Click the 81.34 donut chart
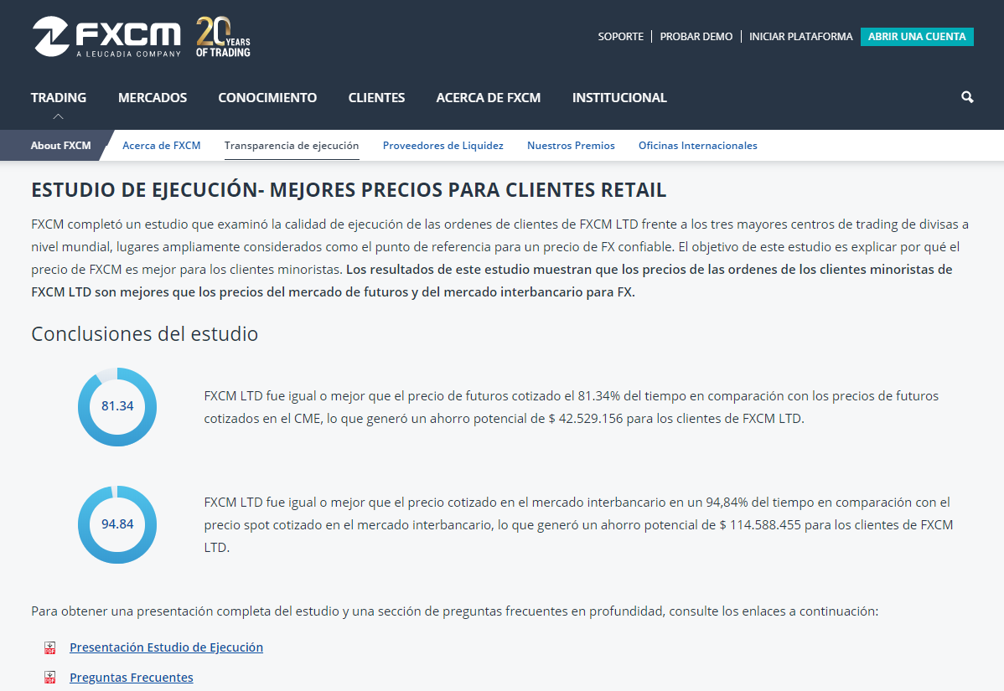 tap(117, 407)
